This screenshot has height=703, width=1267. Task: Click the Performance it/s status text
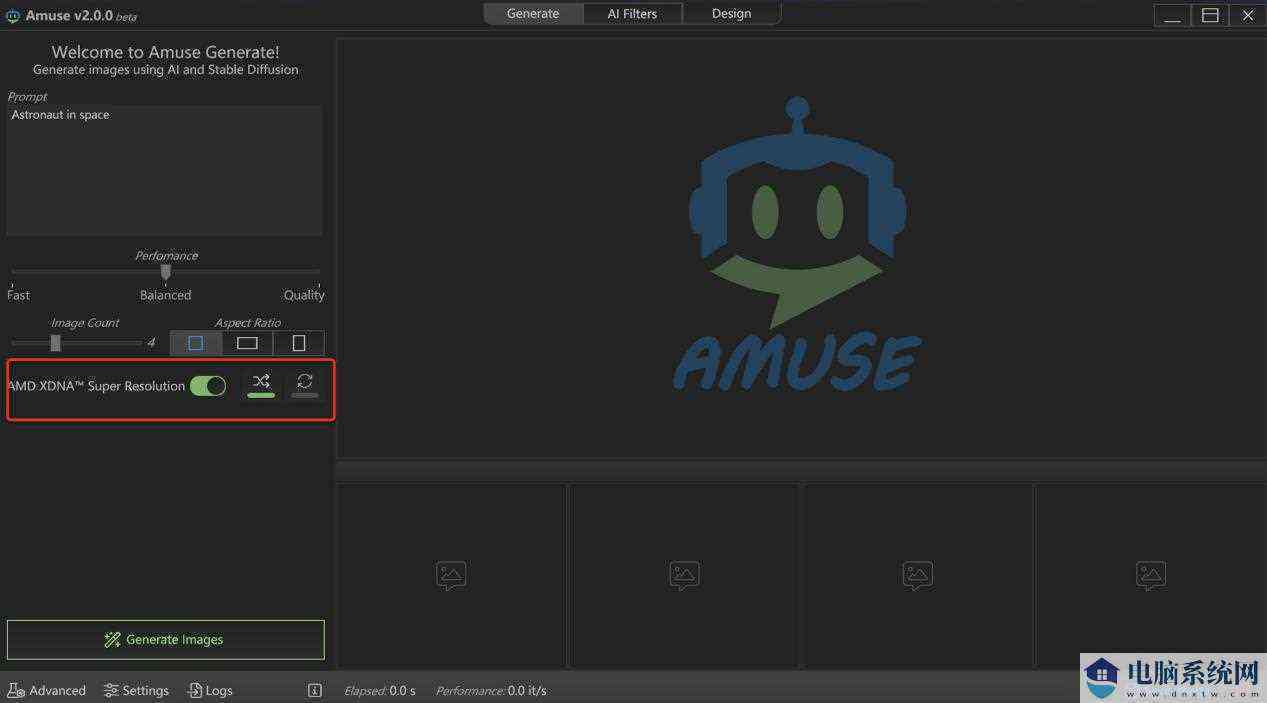tap(491, 691)
